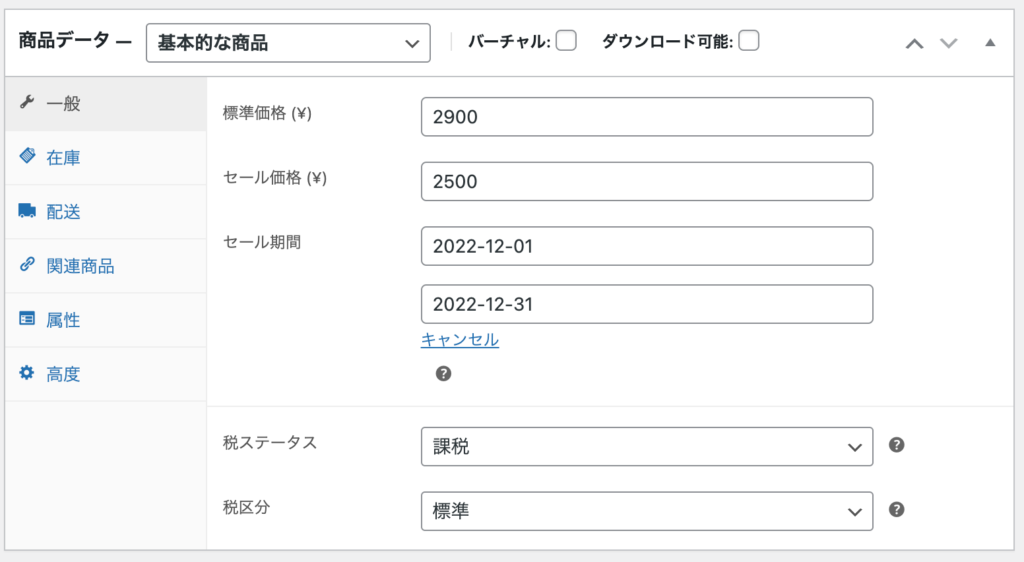Click the wrench icon for 一般 tab

pos(27,102)
